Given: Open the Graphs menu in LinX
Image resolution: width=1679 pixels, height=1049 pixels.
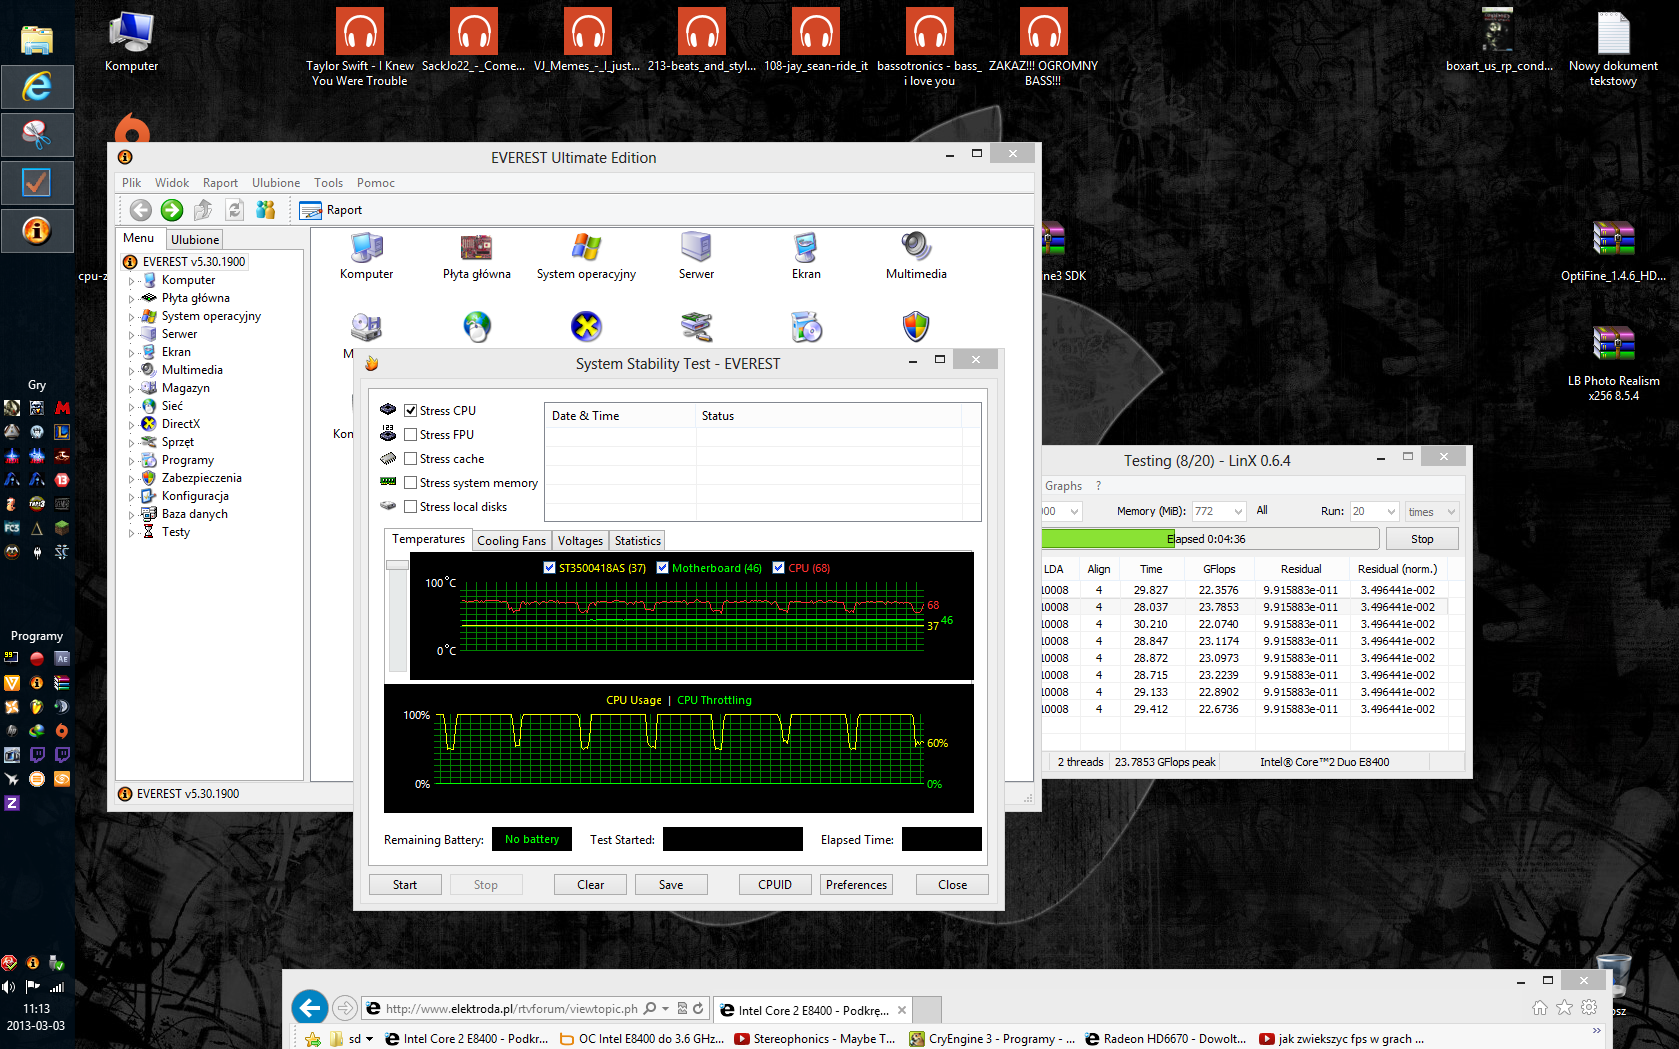Looking at the screenshot, I should [x=1063, y=486].
